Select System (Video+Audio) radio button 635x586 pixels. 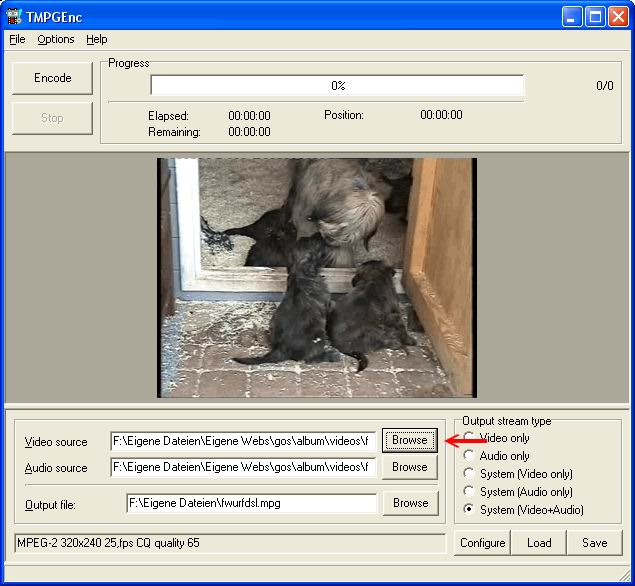(469, 510)
